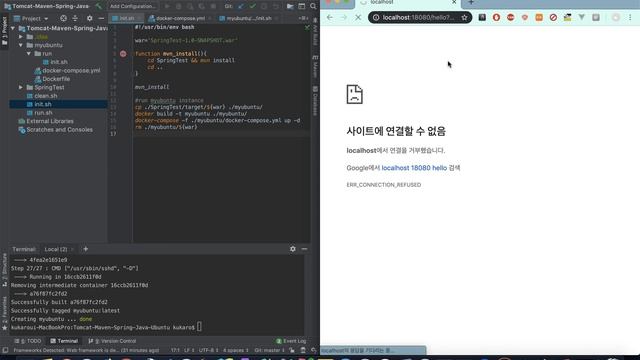The image size is (640, 360).
Task: Click Git commit checkmark icon
Action: pyautogui.click(x=253, y=6)
